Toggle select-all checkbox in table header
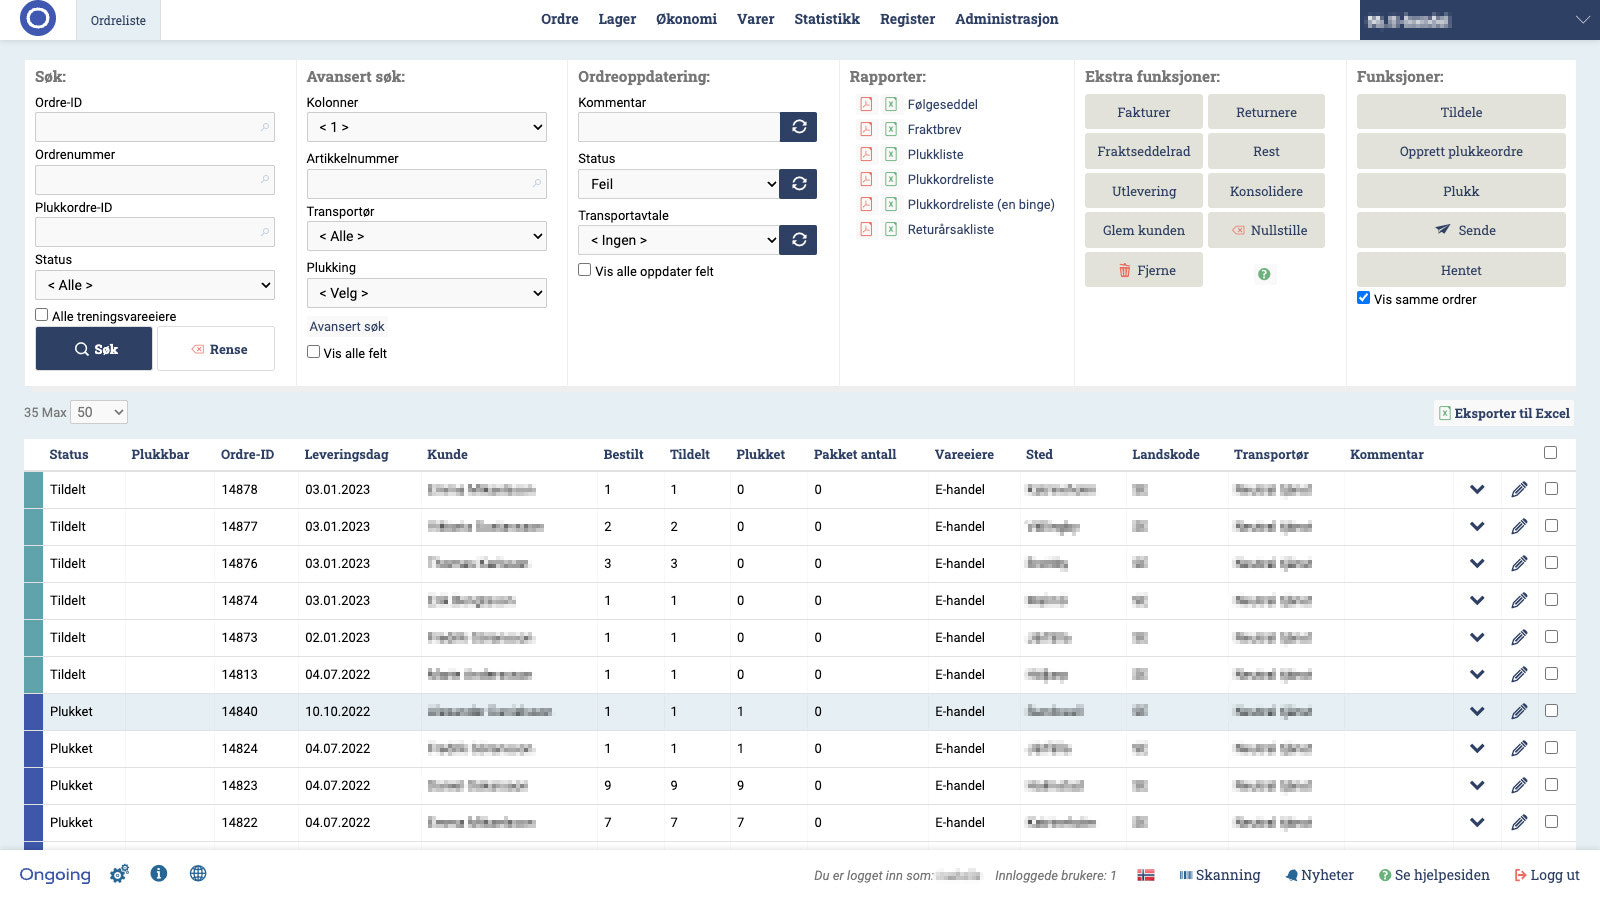 [1551, 453]
